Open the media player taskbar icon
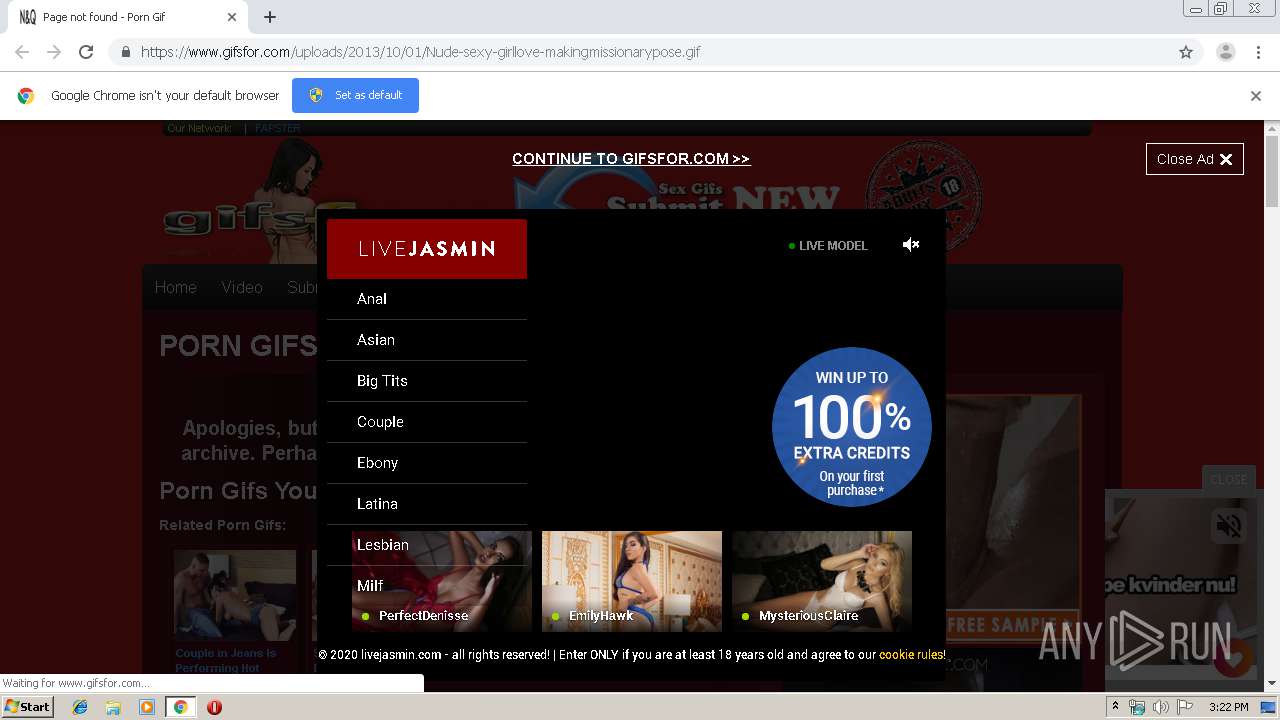 click(147, 707)
